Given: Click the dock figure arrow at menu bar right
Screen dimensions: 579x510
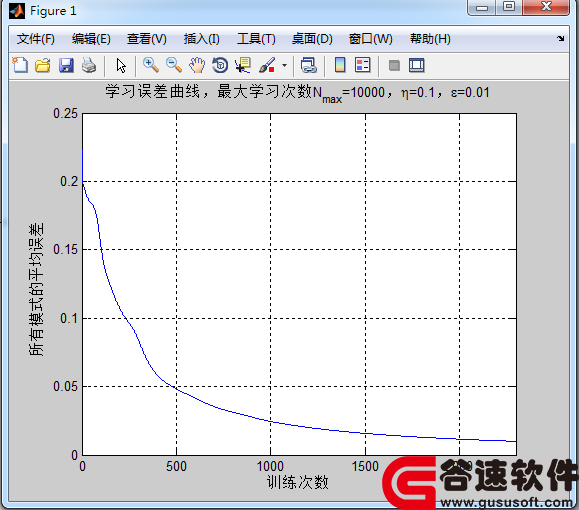Looking at the screenshot, I should [561, 38].
